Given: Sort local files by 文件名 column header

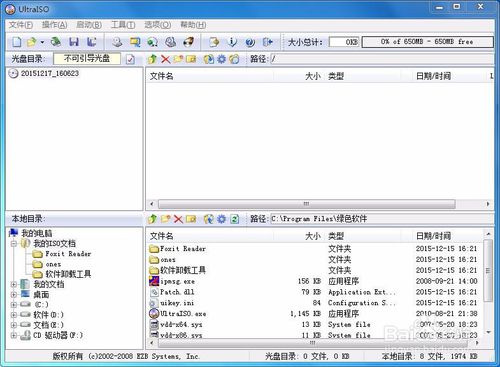Looking at the screenshot, I should pos(210,236).
